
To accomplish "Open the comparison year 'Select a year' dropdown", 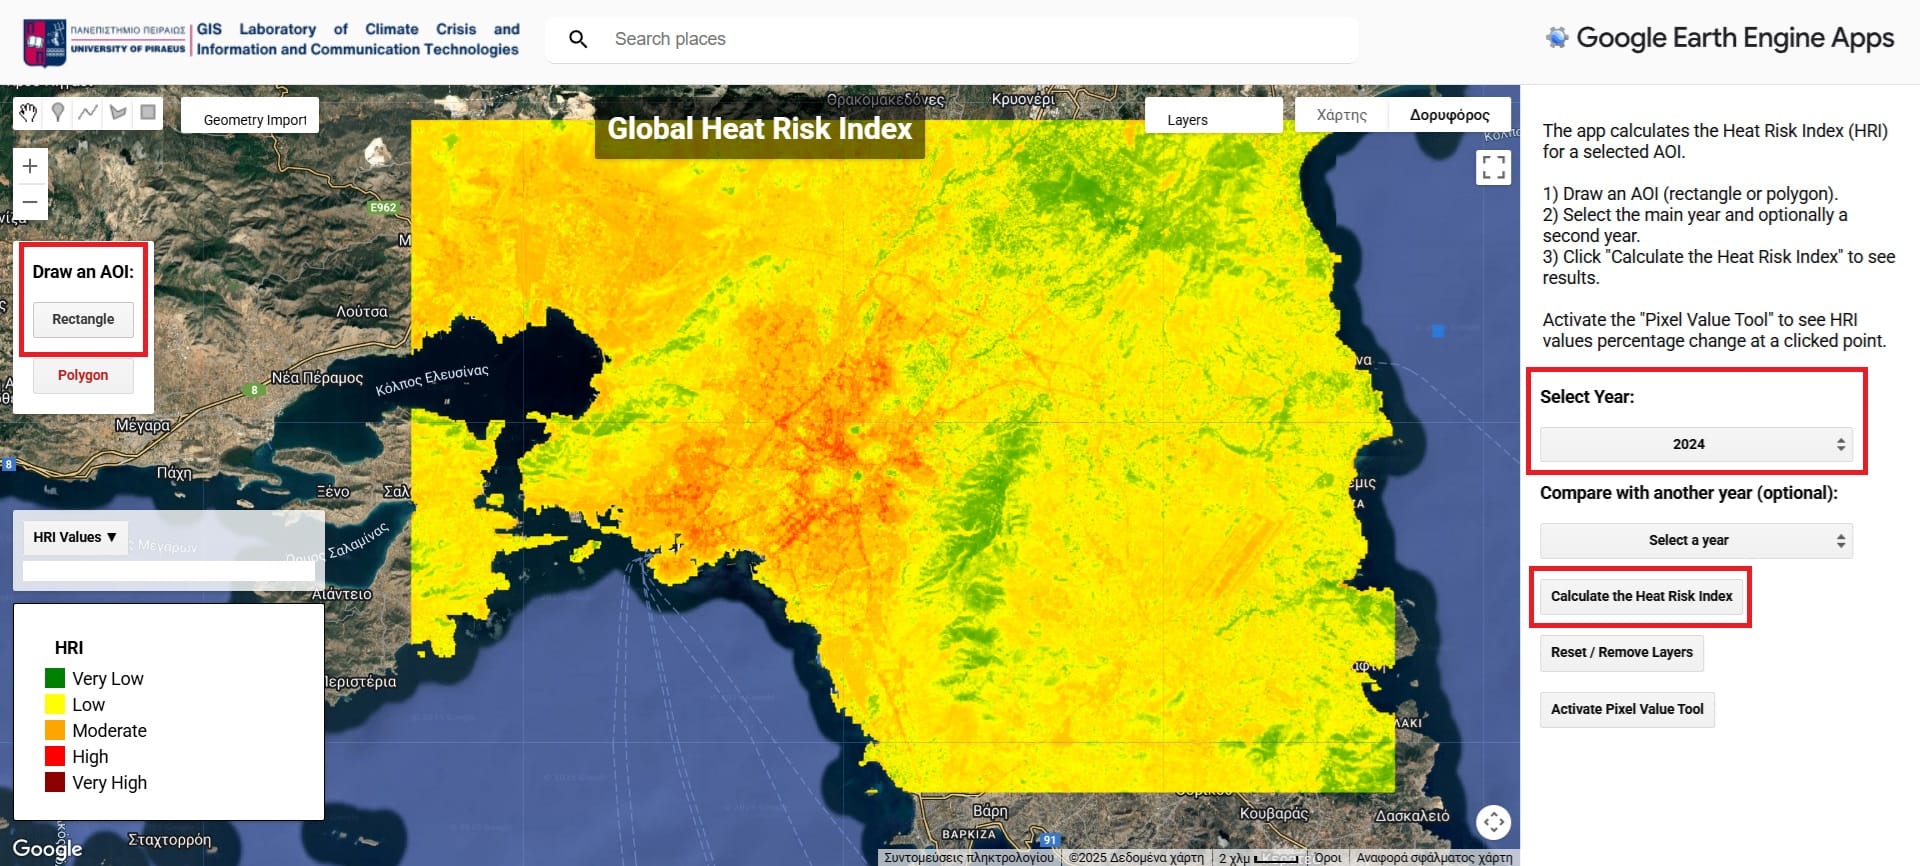I will click(x=1695, y=540).
